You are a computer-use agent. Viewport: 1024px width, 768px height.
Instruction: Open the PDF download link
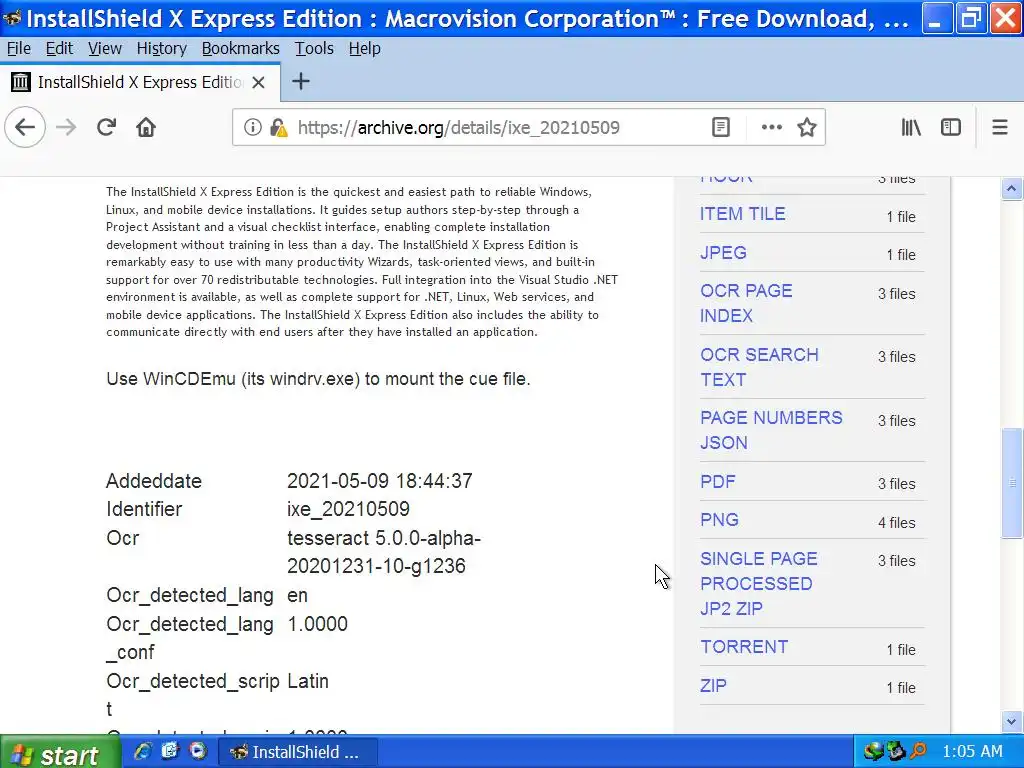tap(718, 482)
